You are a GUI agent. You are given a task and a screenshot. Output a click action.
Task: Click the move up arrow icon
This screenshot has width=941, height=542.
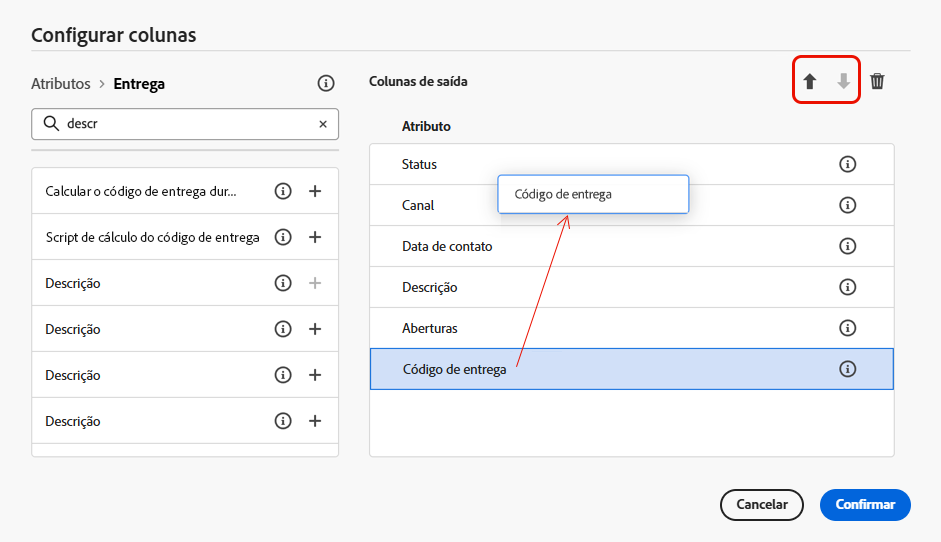pyautogui.click(x=810, y=81)
